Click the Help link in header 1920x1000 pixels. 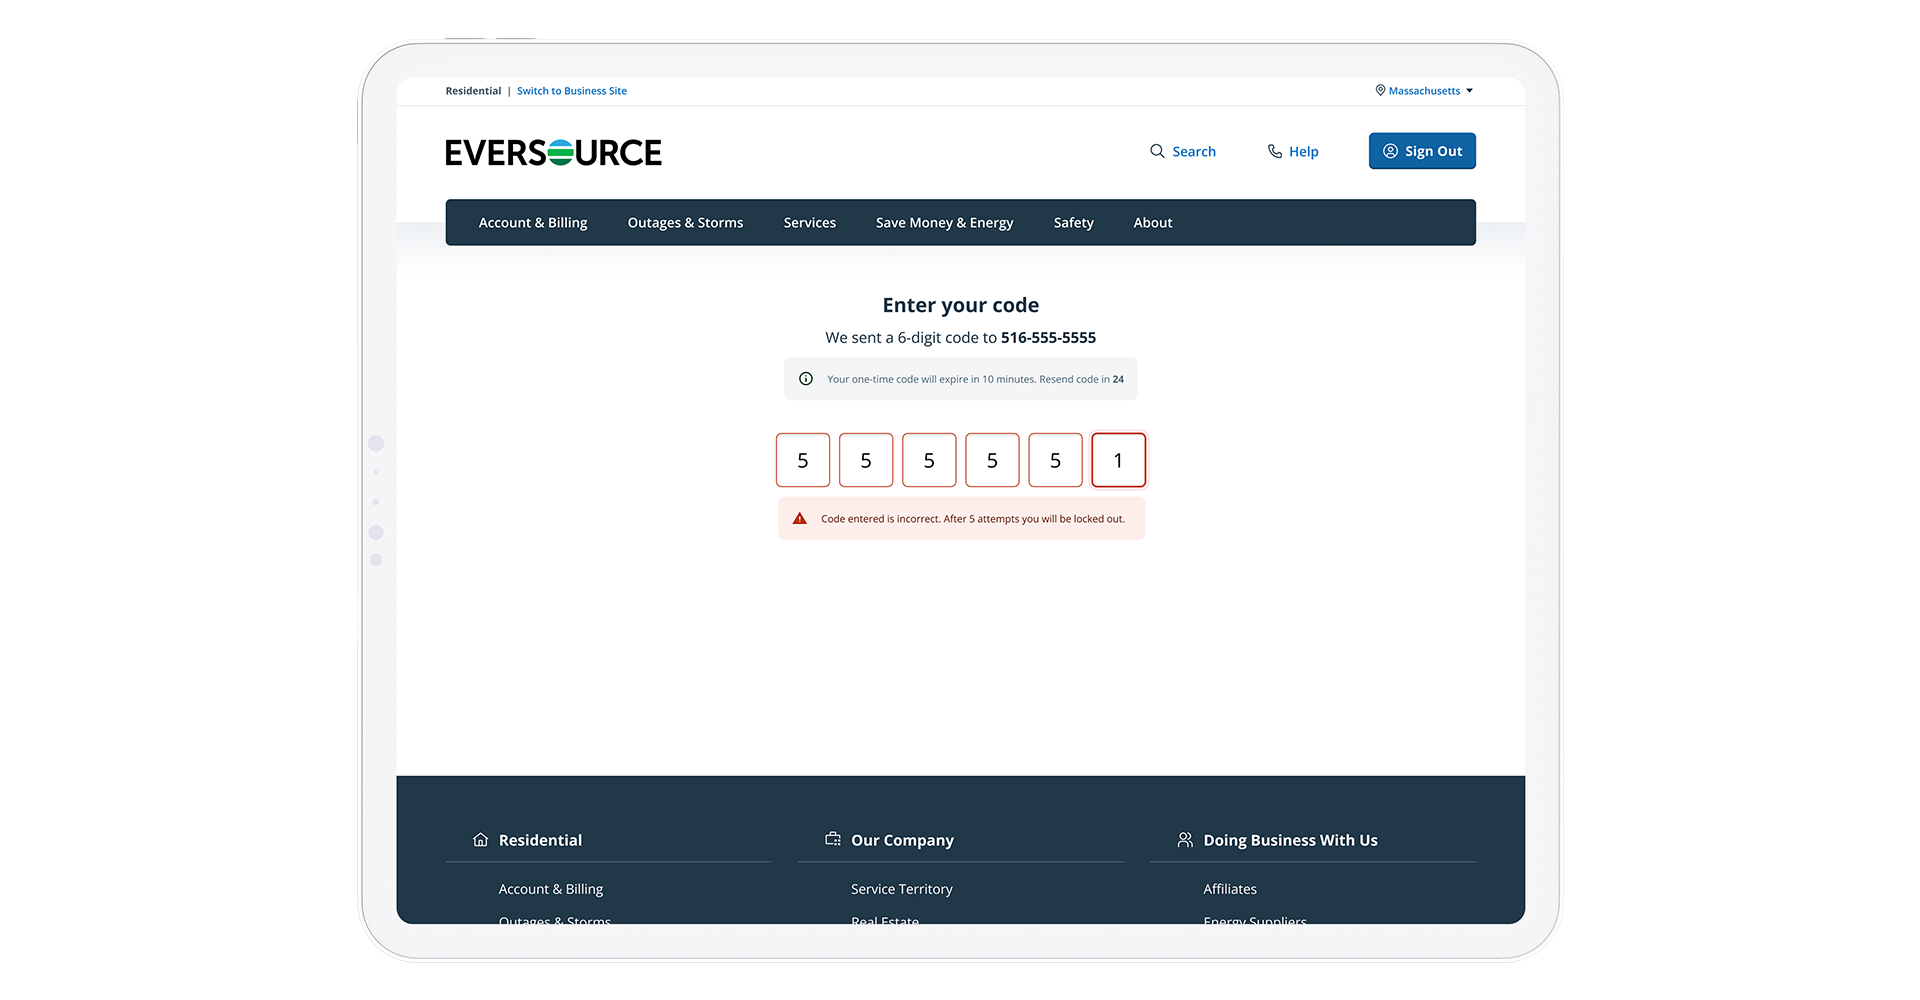tap(1293, 151)
